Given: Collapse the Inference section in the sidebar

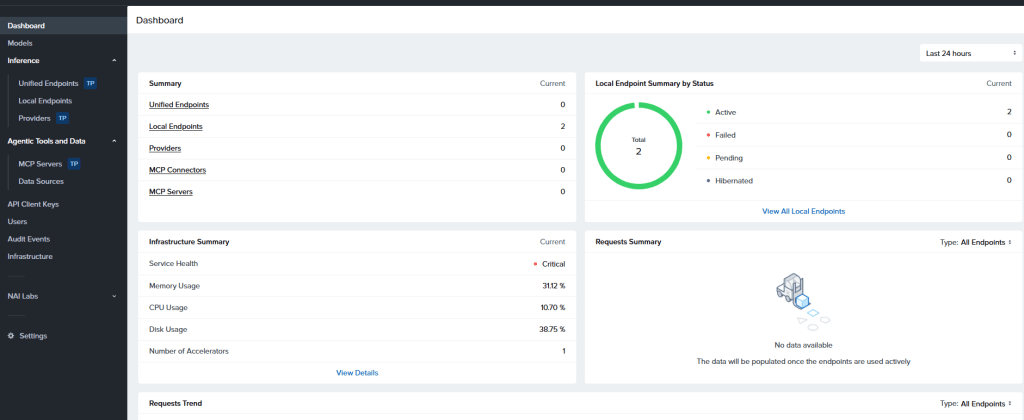Looking at the screenshot, I should click(114, 61).
